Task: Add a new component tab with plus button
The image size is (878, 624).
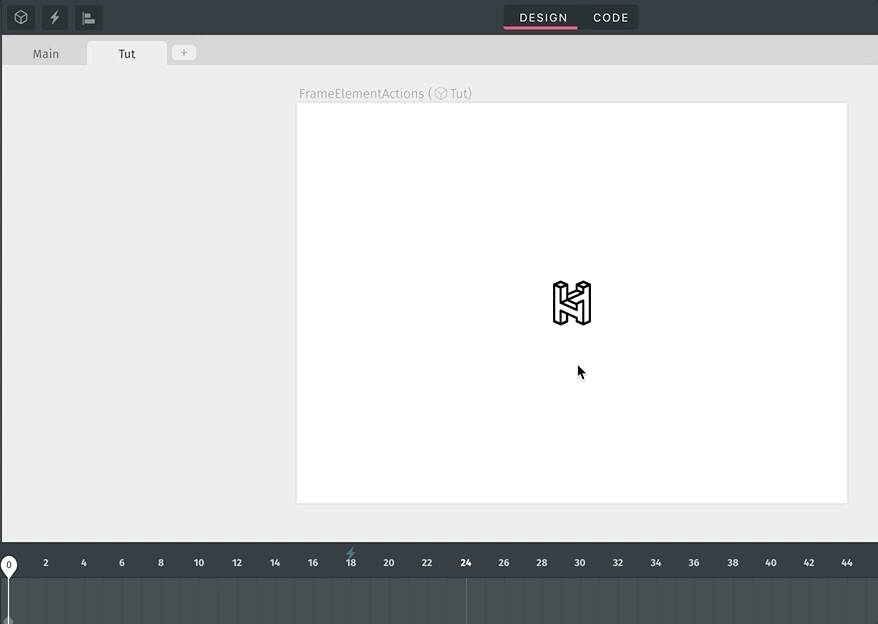Action: tap(184, 53)
